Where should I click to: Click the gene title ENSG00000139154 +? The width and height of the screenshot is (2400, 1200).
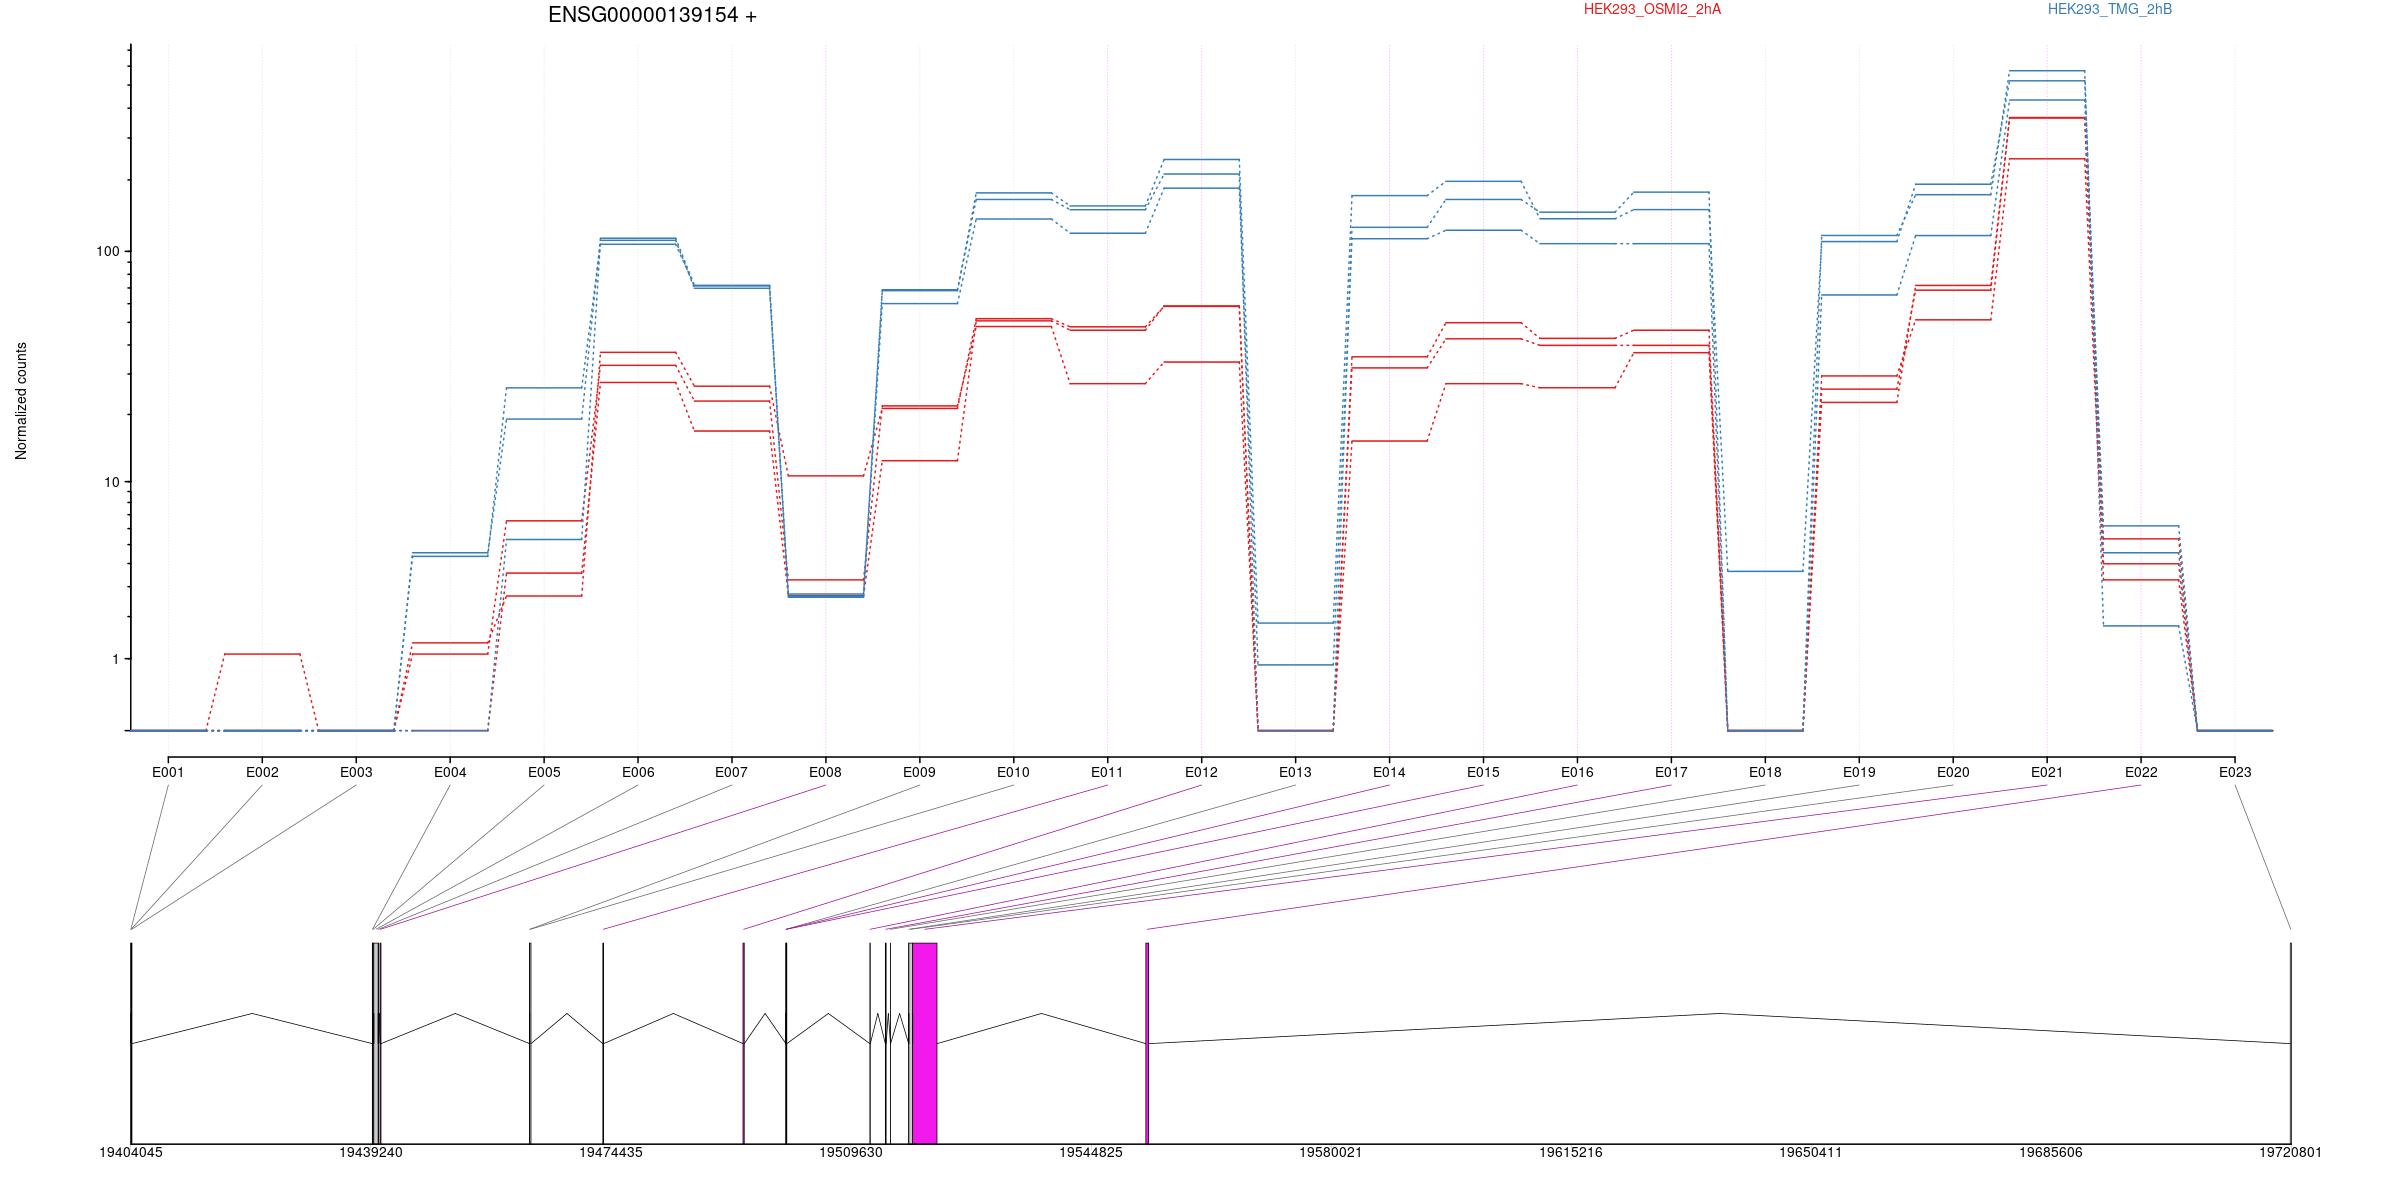[652, 16]
